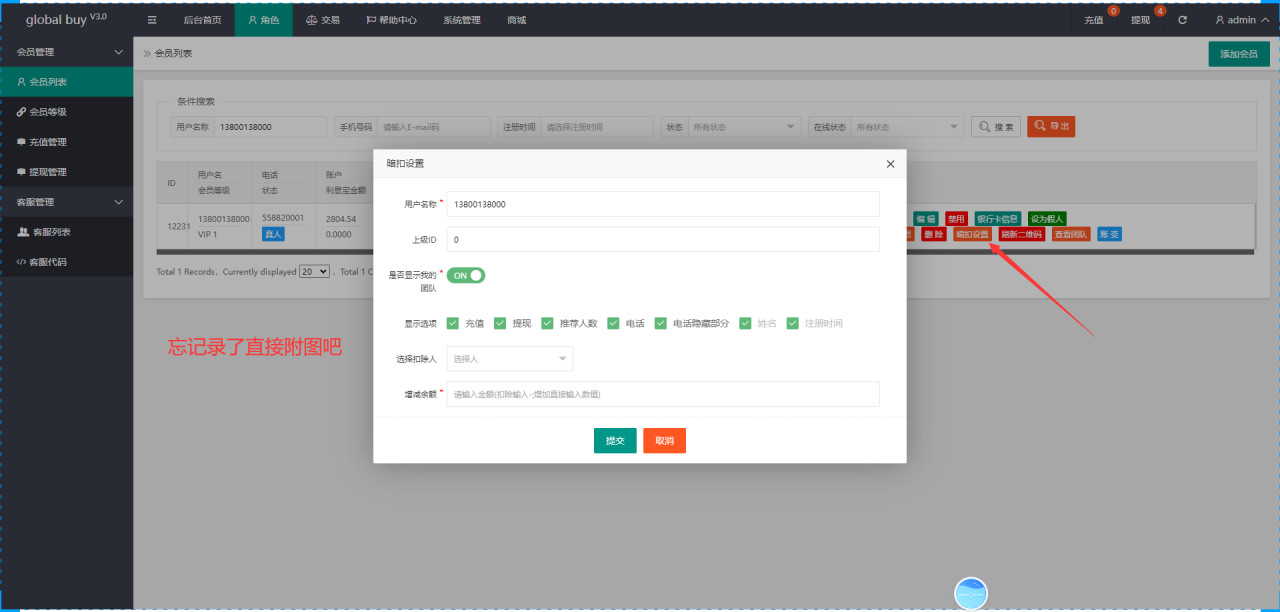Click the refresh icon in top bar
The height and width of the screenshot is (612, 1280).
pos(1183,20)
